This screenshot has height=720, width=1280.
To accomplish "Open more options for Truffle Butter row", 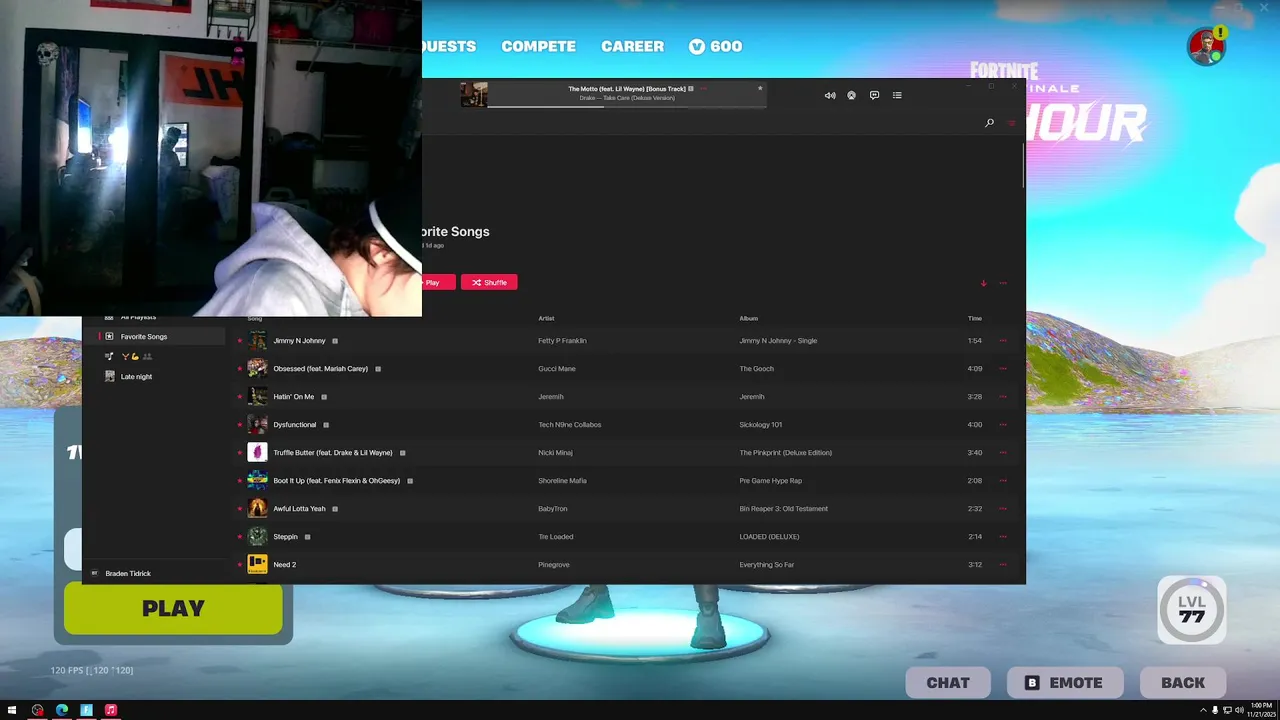I will pos(1003,453).
